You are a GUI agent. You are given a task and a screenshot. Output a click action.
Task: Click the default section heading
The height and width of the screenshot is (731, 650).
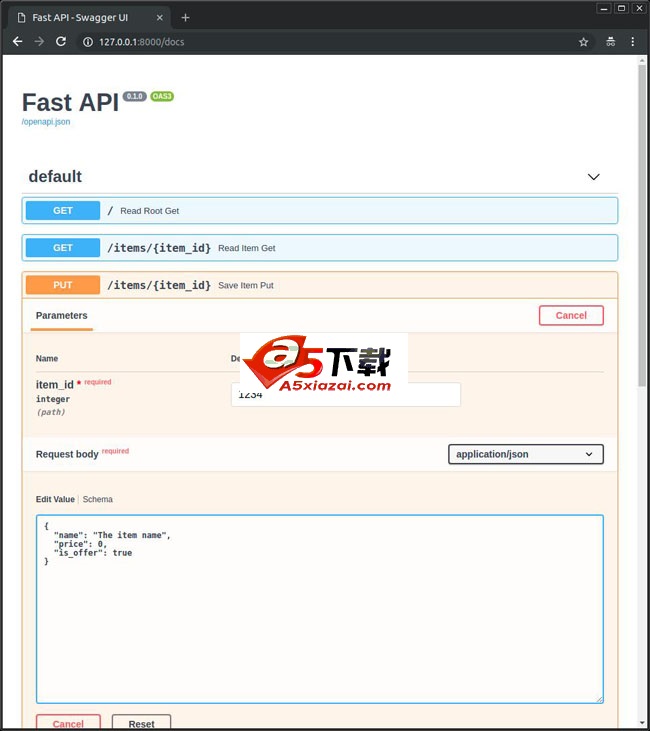(x=55, y=177)
